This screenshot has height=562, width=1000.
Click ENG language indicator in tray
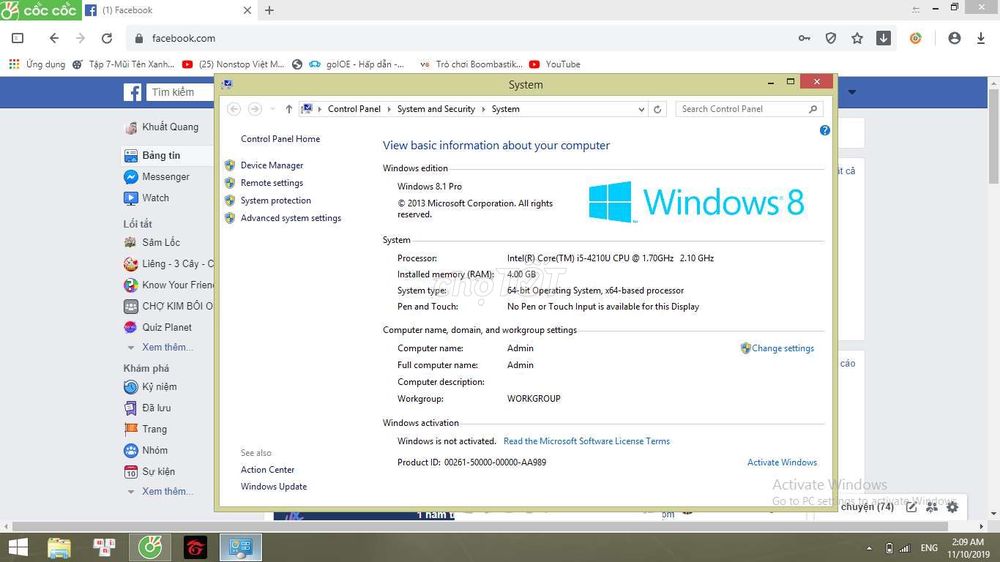tap(929, 548)
